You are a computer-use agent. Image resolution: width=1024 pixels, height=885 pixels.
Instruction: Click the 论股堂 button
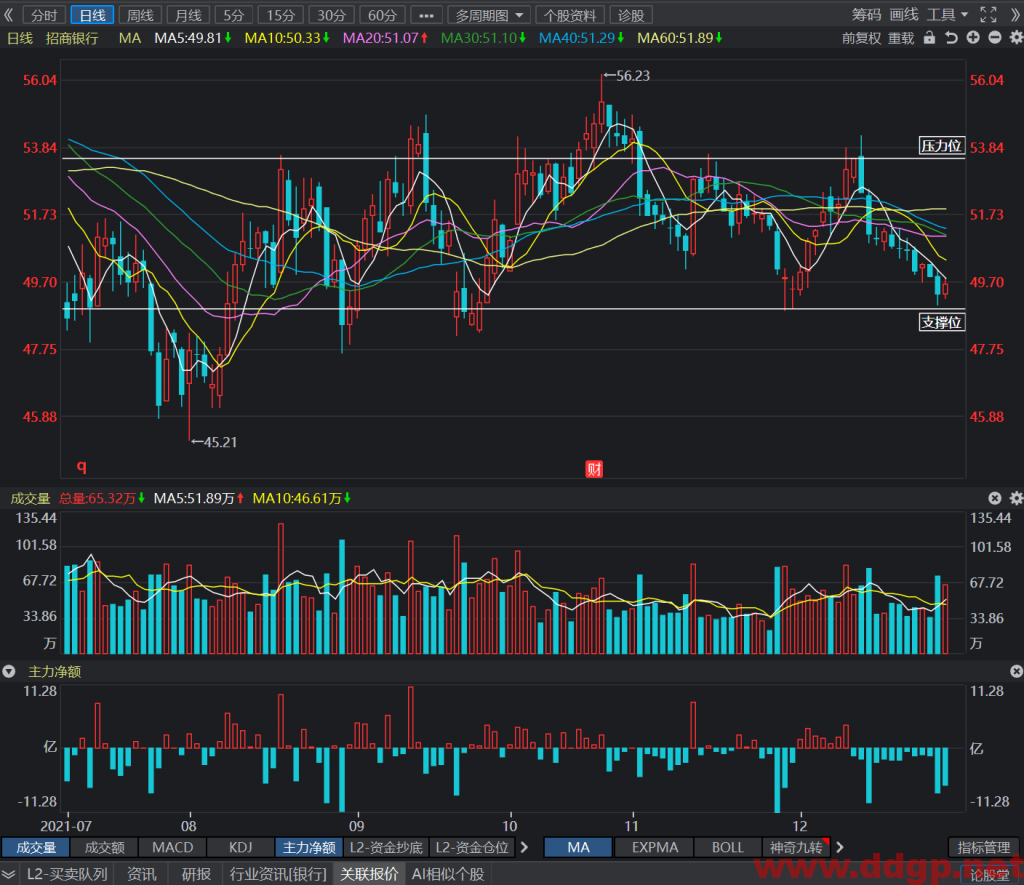pyautogui.click(x=989, y=874)
